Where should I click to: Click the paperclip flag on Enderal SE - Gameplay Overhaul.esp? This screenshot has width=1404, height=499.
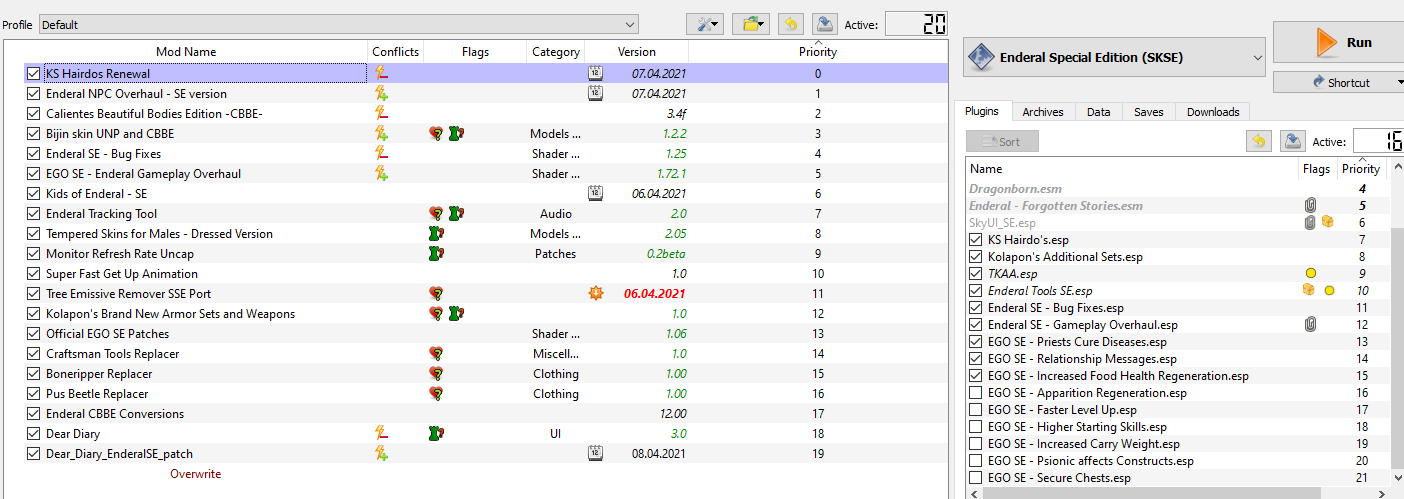pos(1310,324)
